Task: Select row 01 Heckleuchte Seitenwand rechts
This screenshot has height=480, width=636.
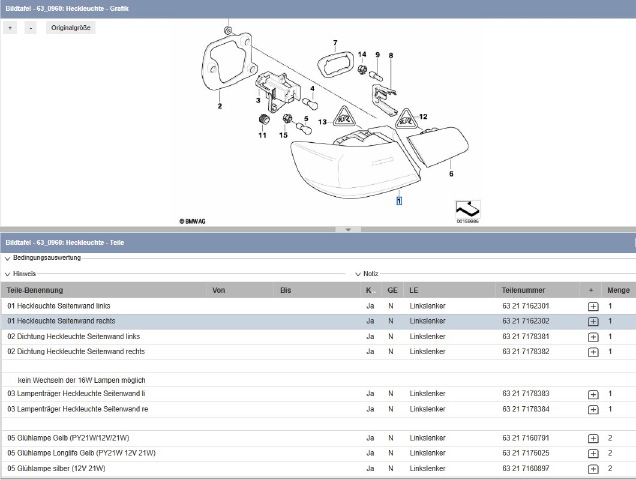Action: pos(318,321)
